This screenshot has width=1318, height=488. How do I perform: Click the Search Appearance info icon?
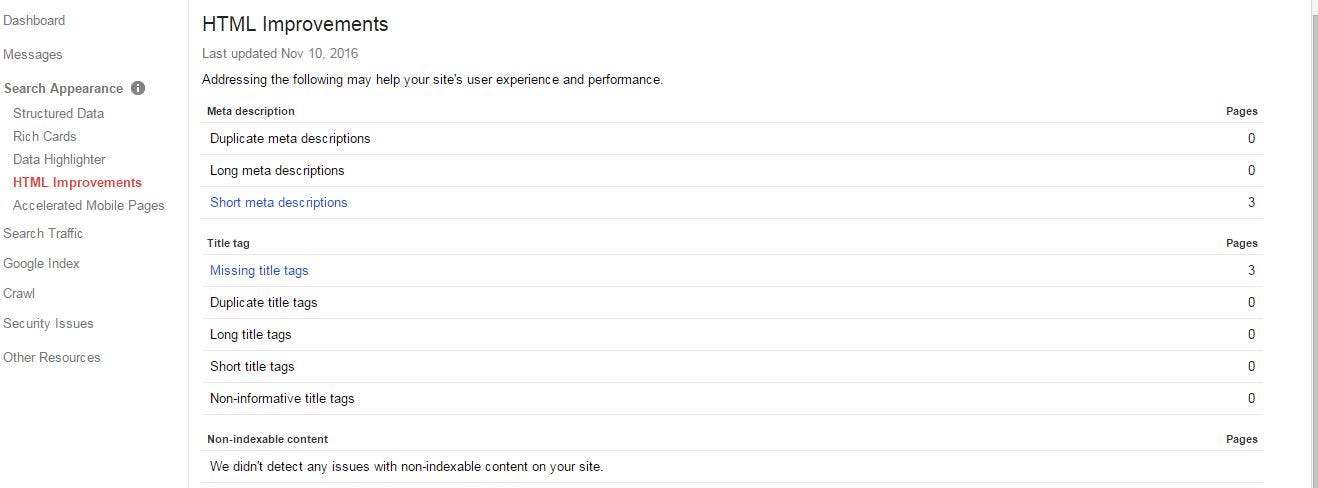(138, 88)
